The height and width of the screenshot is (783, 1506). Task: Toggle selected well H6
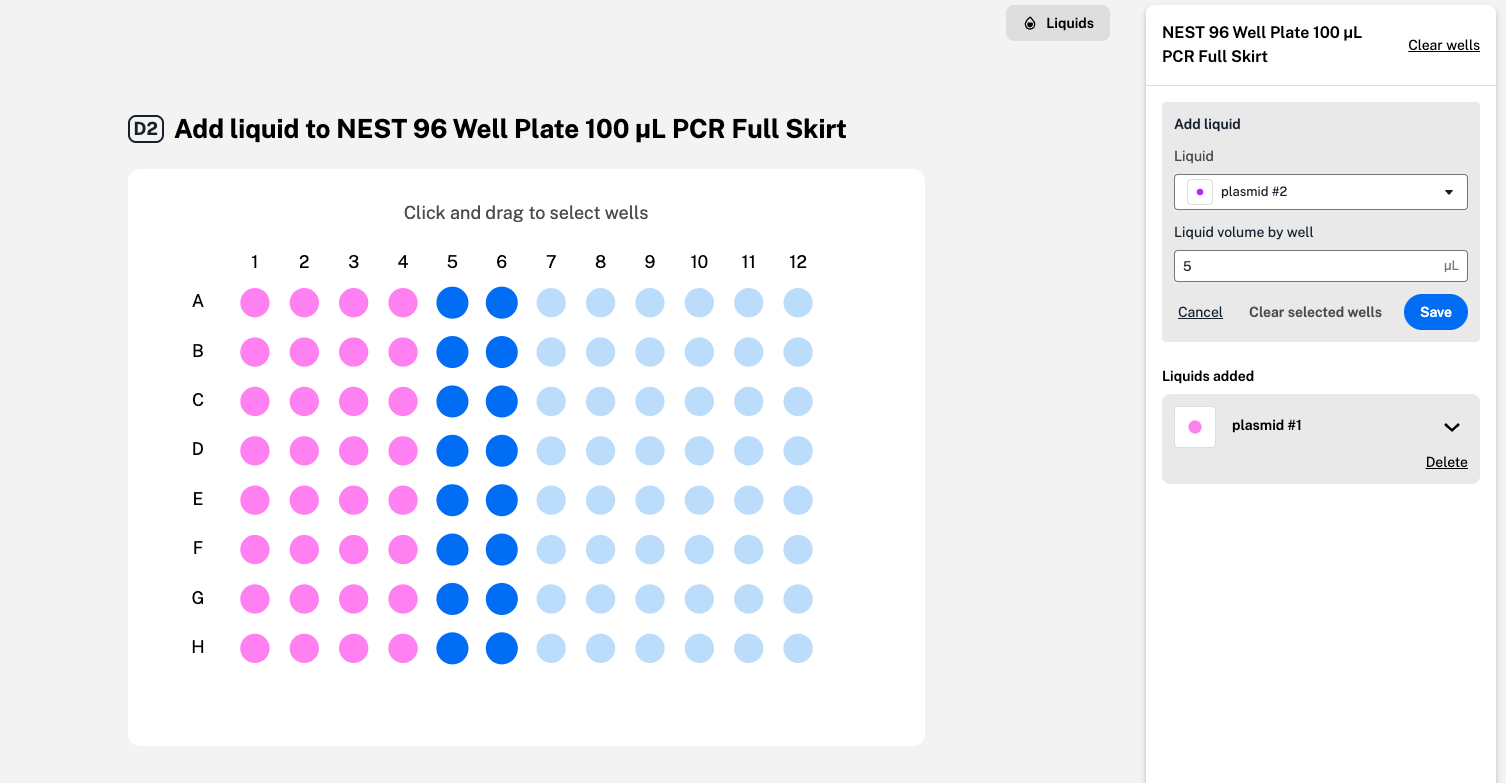pyautogui.click(x=502, y=649)
